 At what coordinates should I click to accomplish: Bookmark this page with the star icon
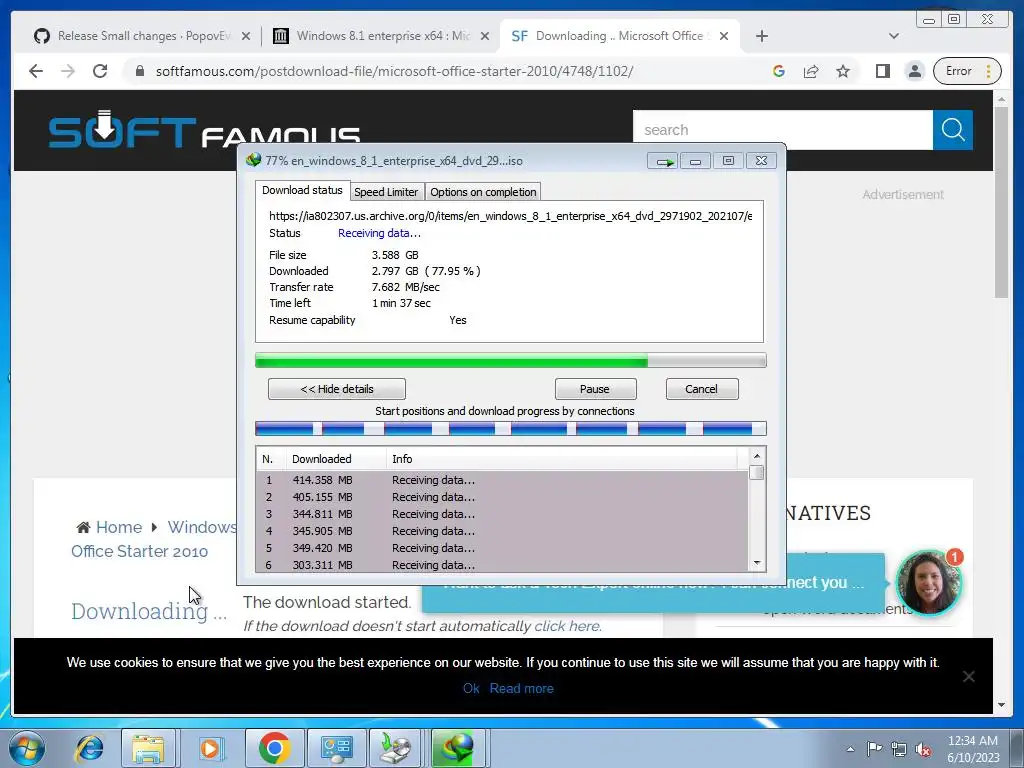[843, 71]
